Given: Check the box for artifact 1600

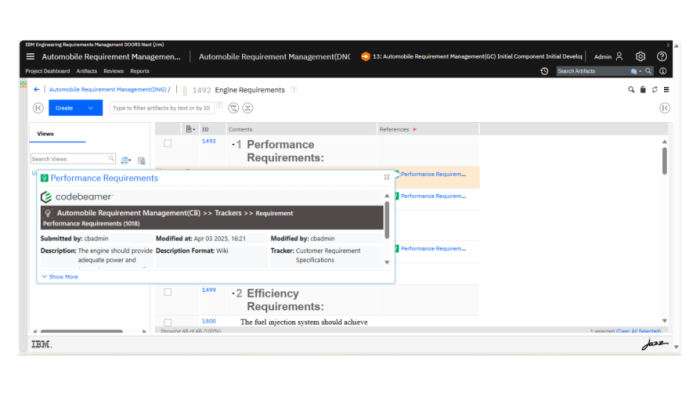Looking at the screenshot, I should [x=168, y=322].
